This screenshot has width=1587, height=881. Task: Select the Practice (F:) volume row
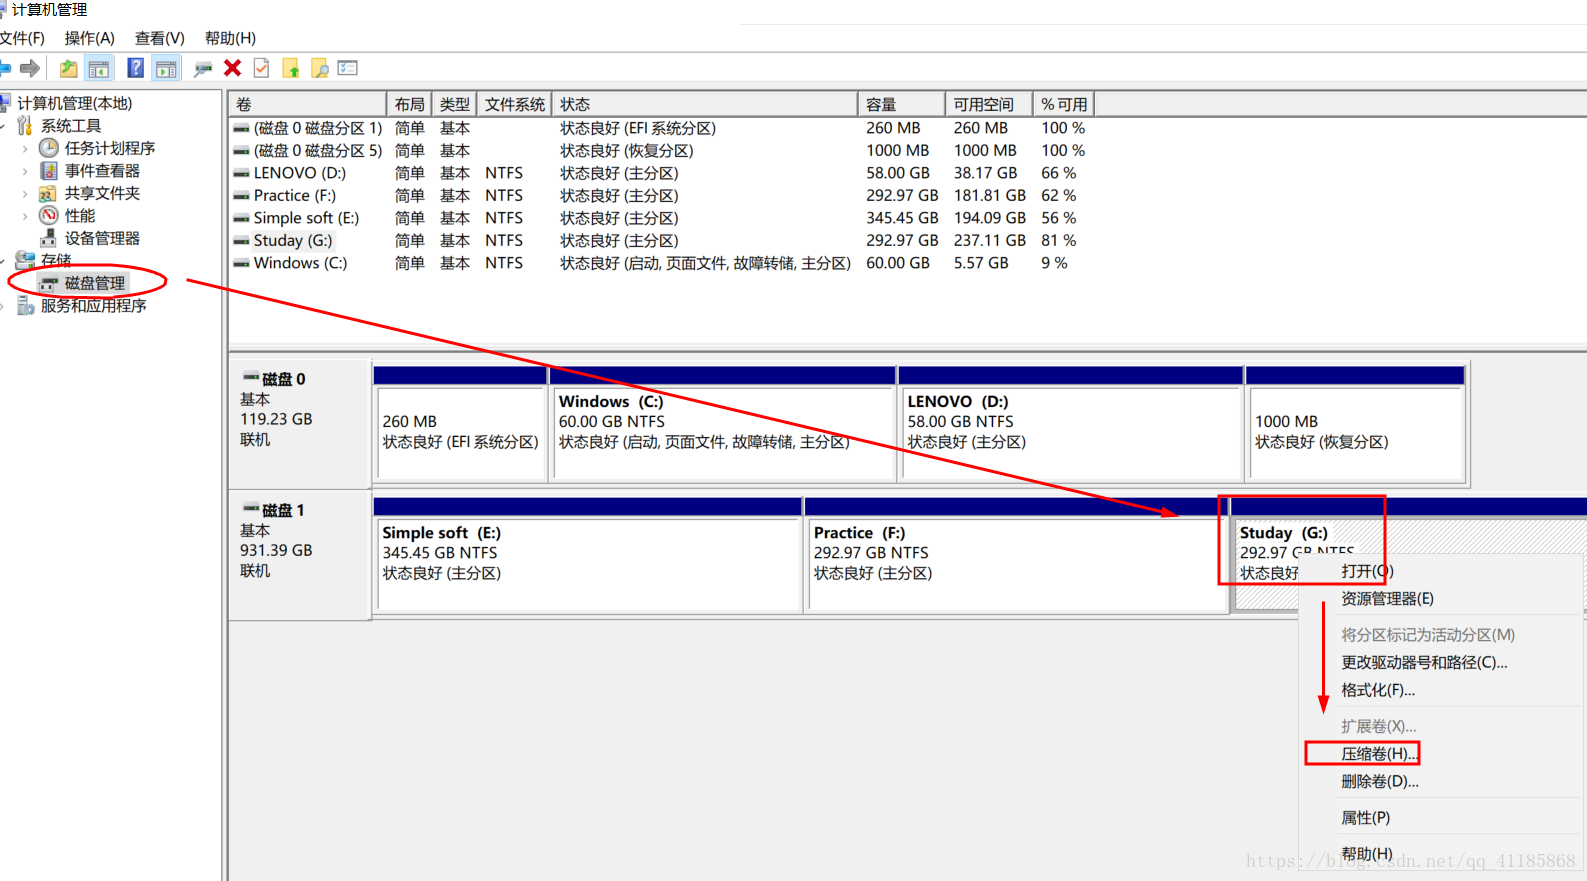(x=660, y=196)
